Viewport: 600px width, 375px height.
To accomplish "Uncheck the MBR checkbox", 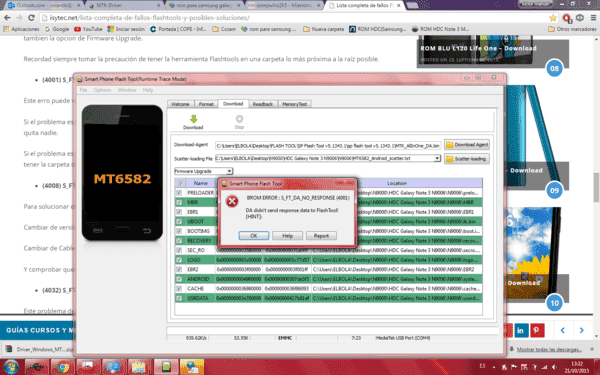I will (x=179, y=202).
